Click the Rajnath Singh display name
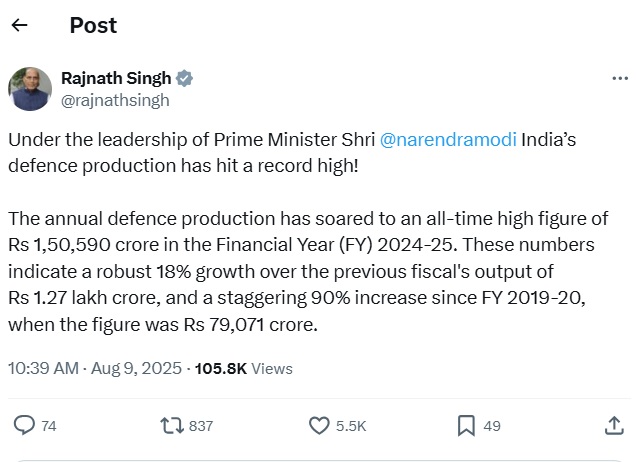 [116, 78]
